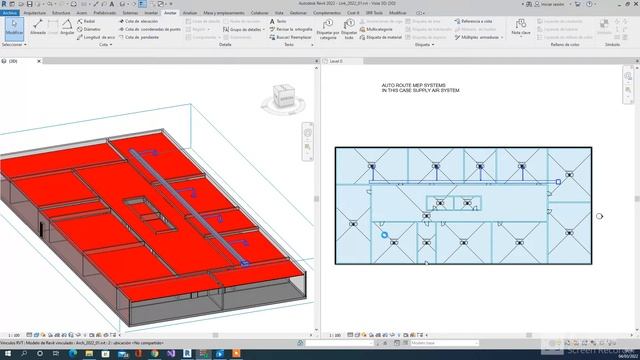Choose the Alineada dimension tool

(x=38, y=27)
